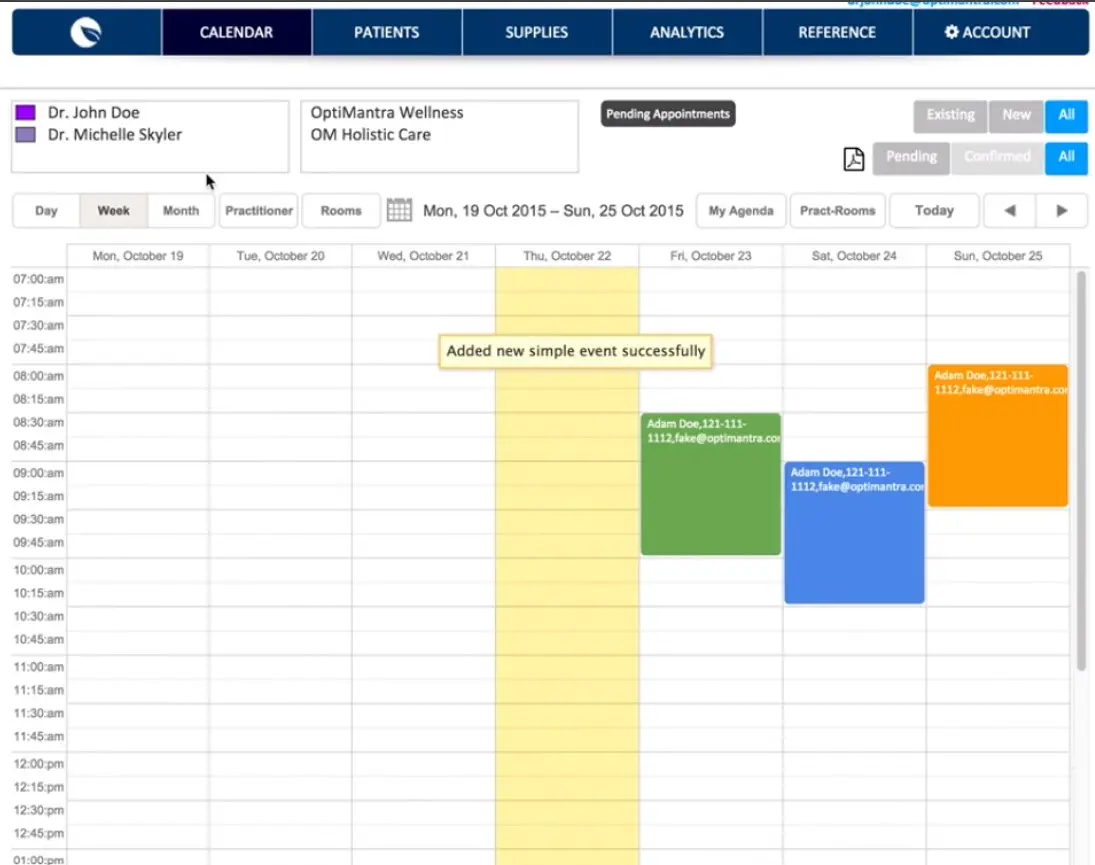This screenshot has width=1095, height=865.
Task: Click Dr. John Doe purple color swatch
Action: point(26,113)
